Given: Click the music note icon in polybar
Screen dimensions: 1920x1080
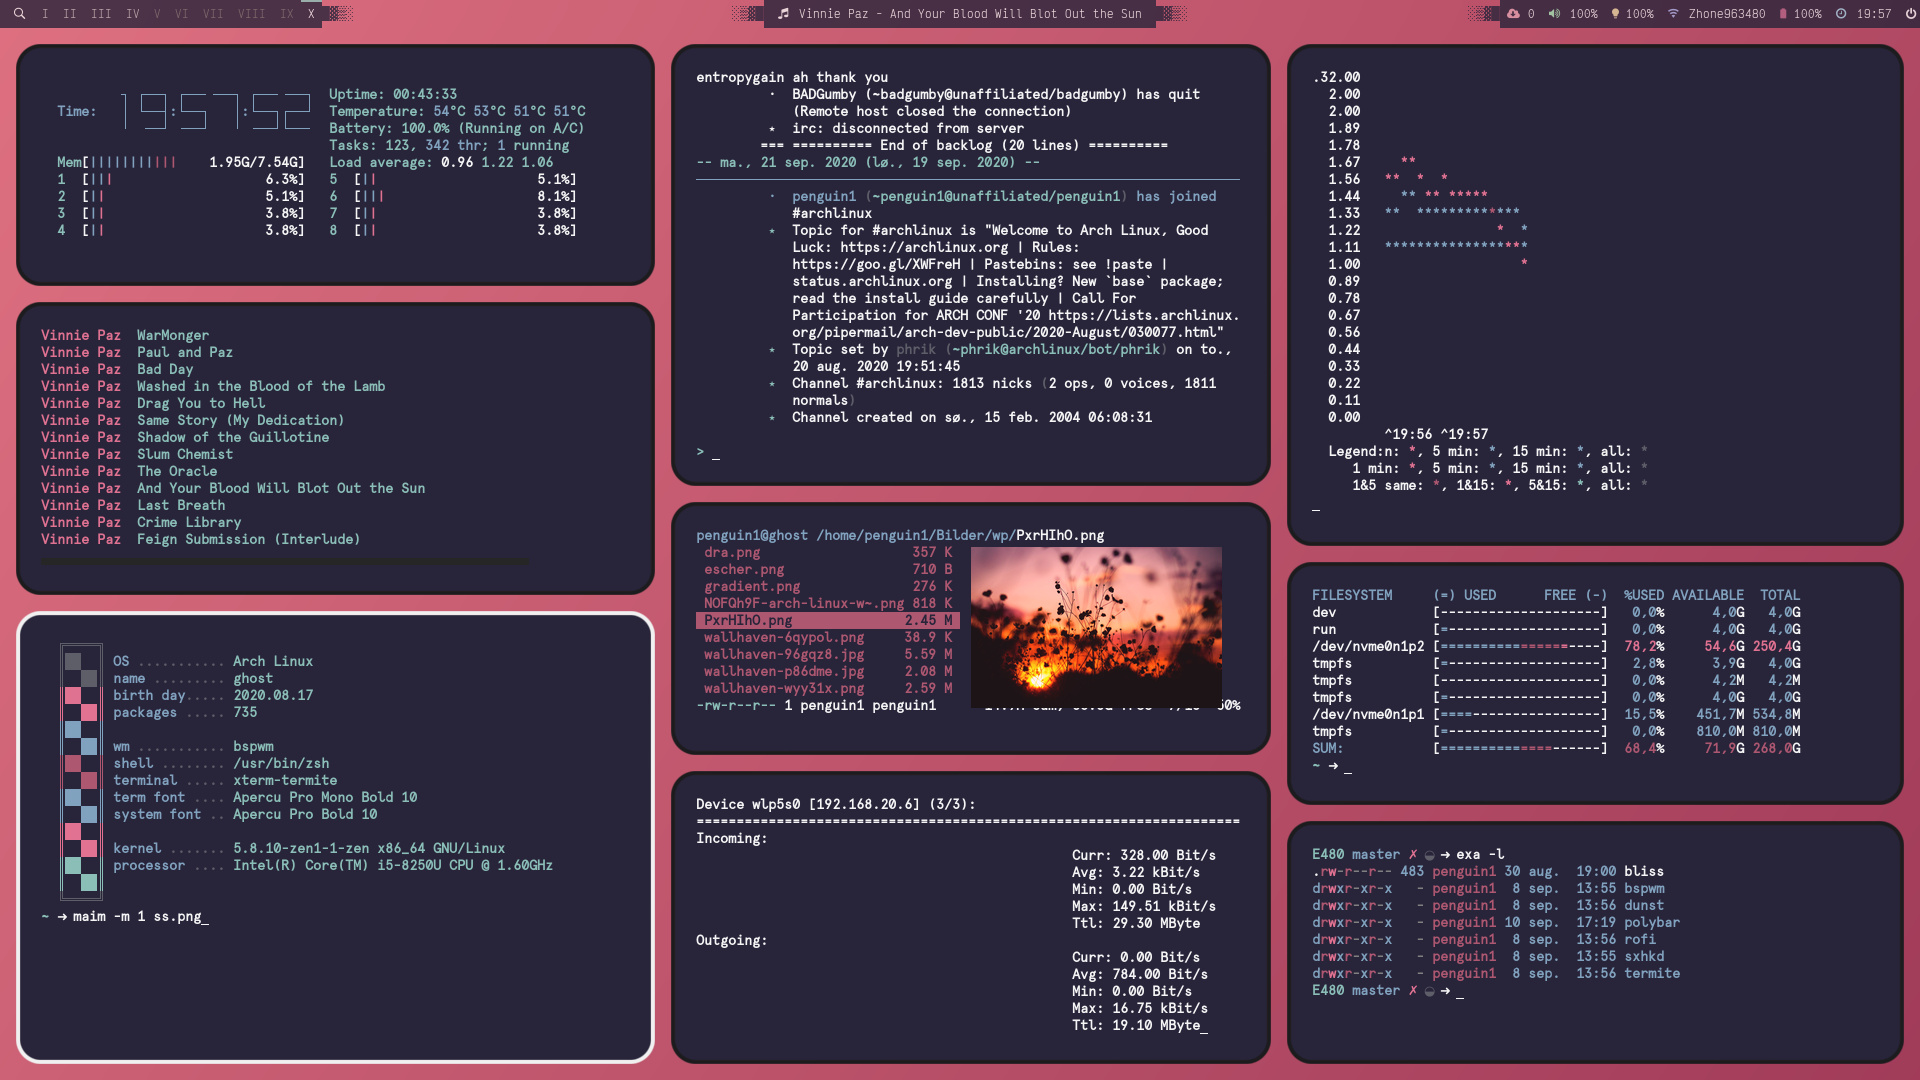Looking at the screenshot, I should click(x=784, y=14).
